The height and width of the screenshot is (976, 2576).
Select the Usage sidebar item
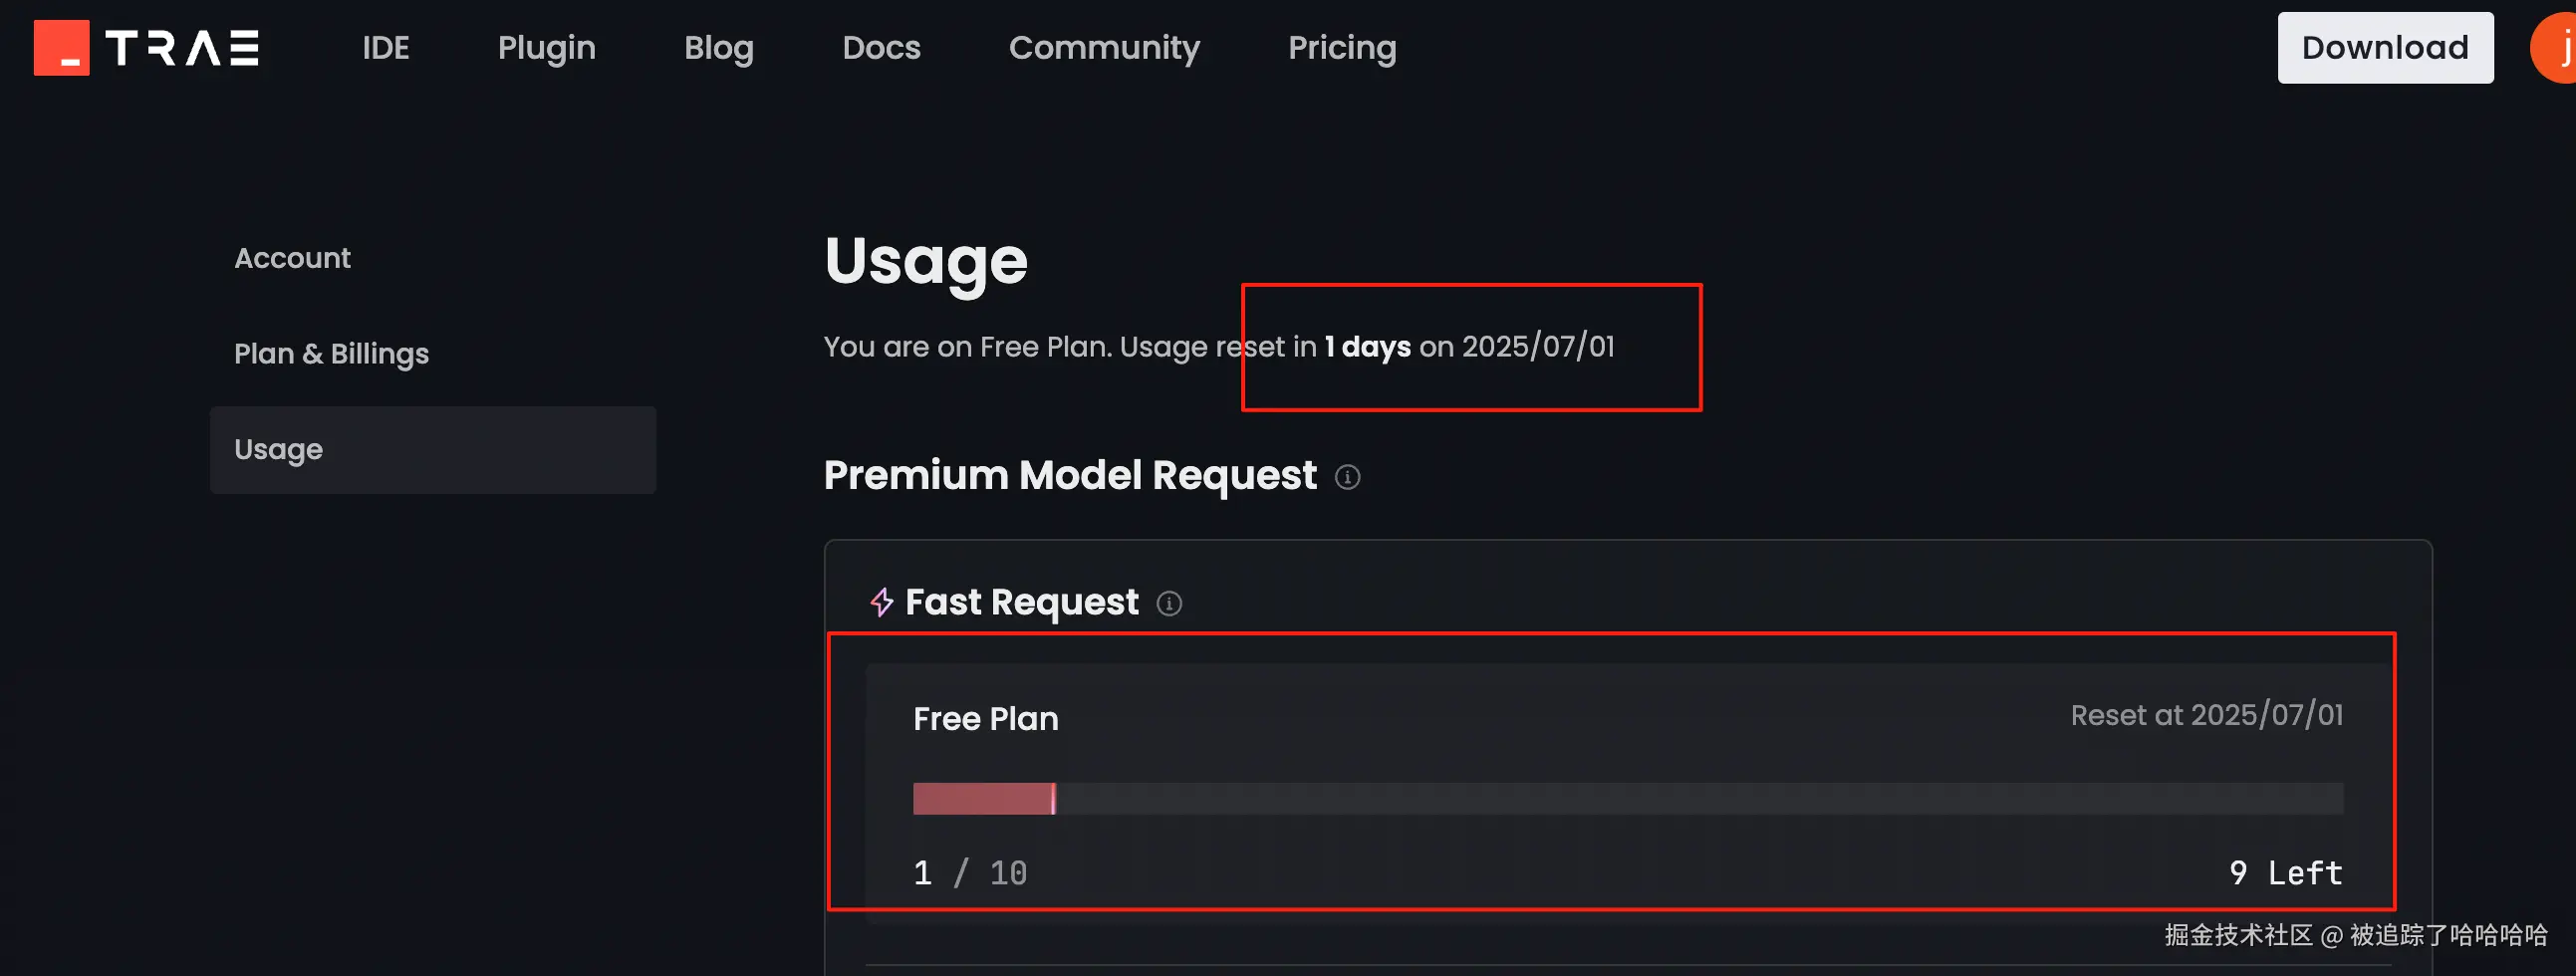pos(432,449)
